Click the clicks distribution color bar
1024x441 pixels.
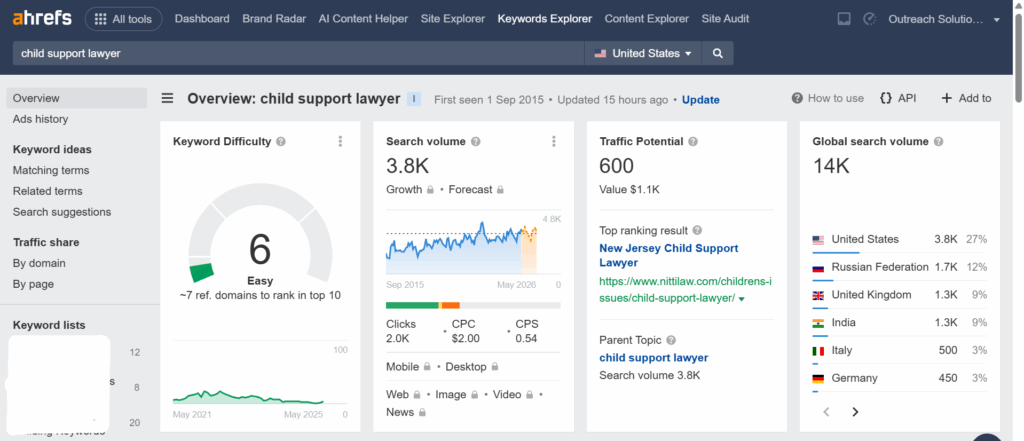coord(473,305)
